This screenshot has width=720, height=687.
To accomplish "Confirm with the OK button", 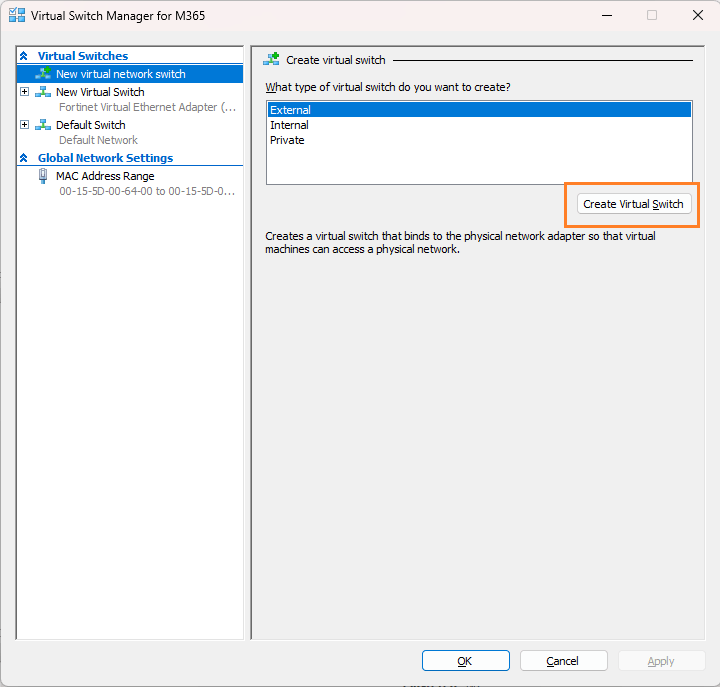I will [466, 661].
